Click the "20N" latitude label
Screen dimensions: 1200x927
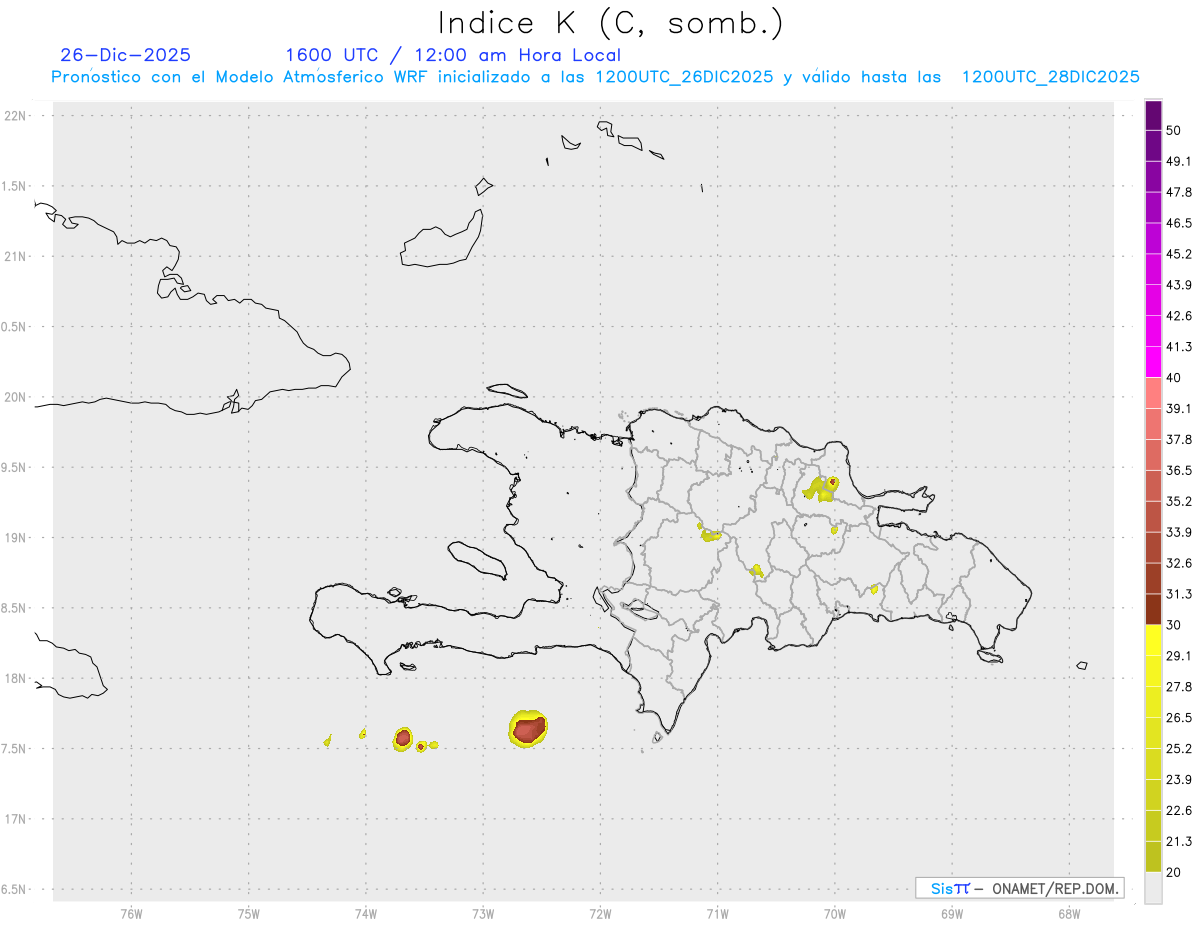coord(17,397)
